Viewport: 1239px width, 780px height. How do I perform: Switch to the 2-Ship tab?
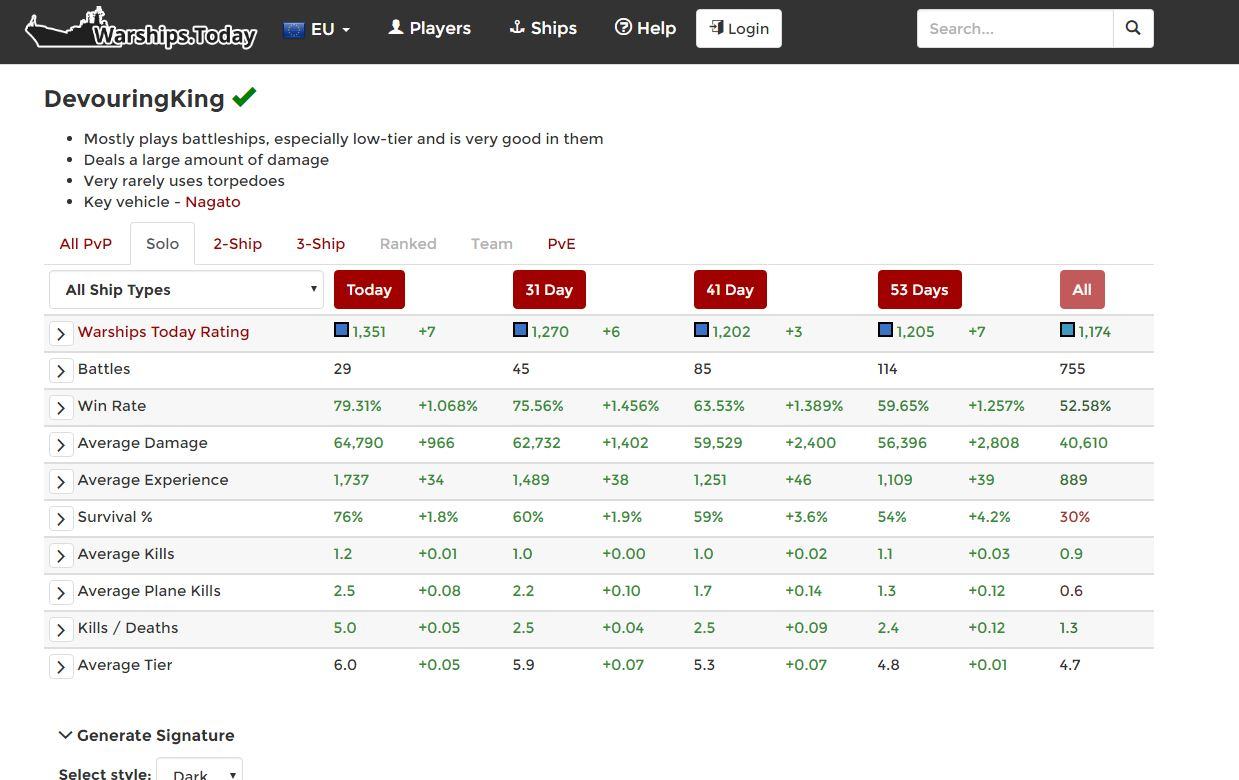tap(237, 243)
